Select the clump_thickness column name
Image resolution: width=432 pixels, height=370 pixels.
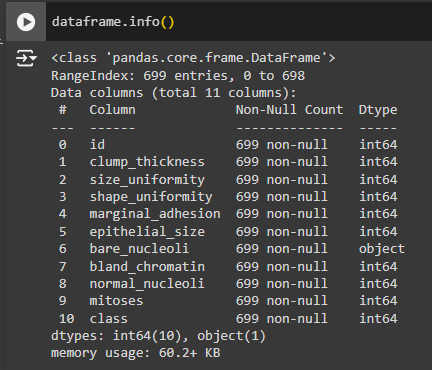click(x=147, y=162)
